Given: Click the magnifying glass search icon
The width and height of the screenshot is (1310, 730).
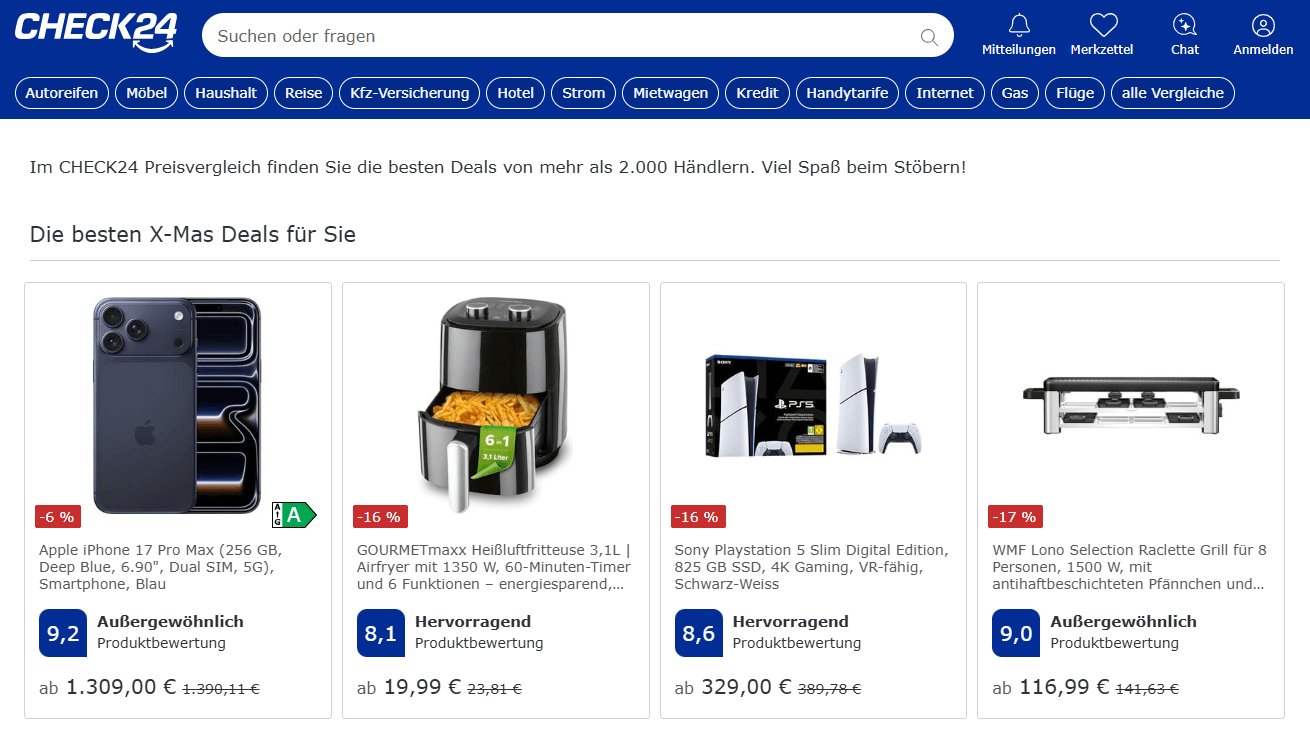Looking at the screenshot, I should coord(929,37).
